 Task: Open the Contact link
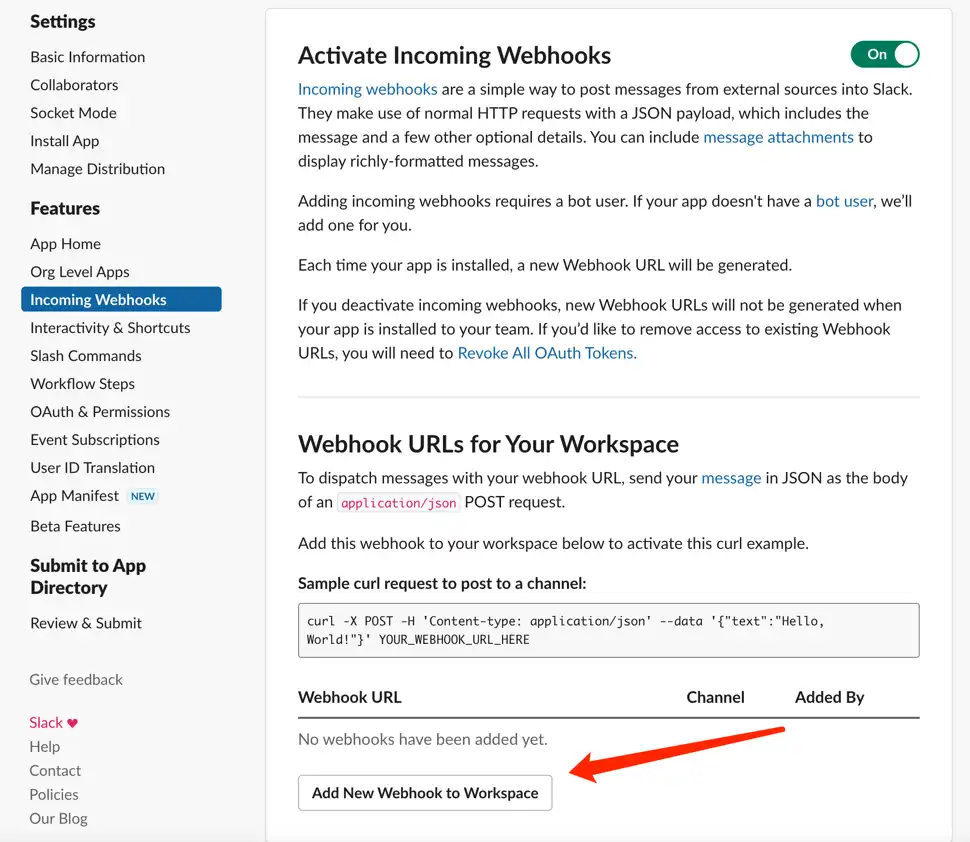[56, 771]
